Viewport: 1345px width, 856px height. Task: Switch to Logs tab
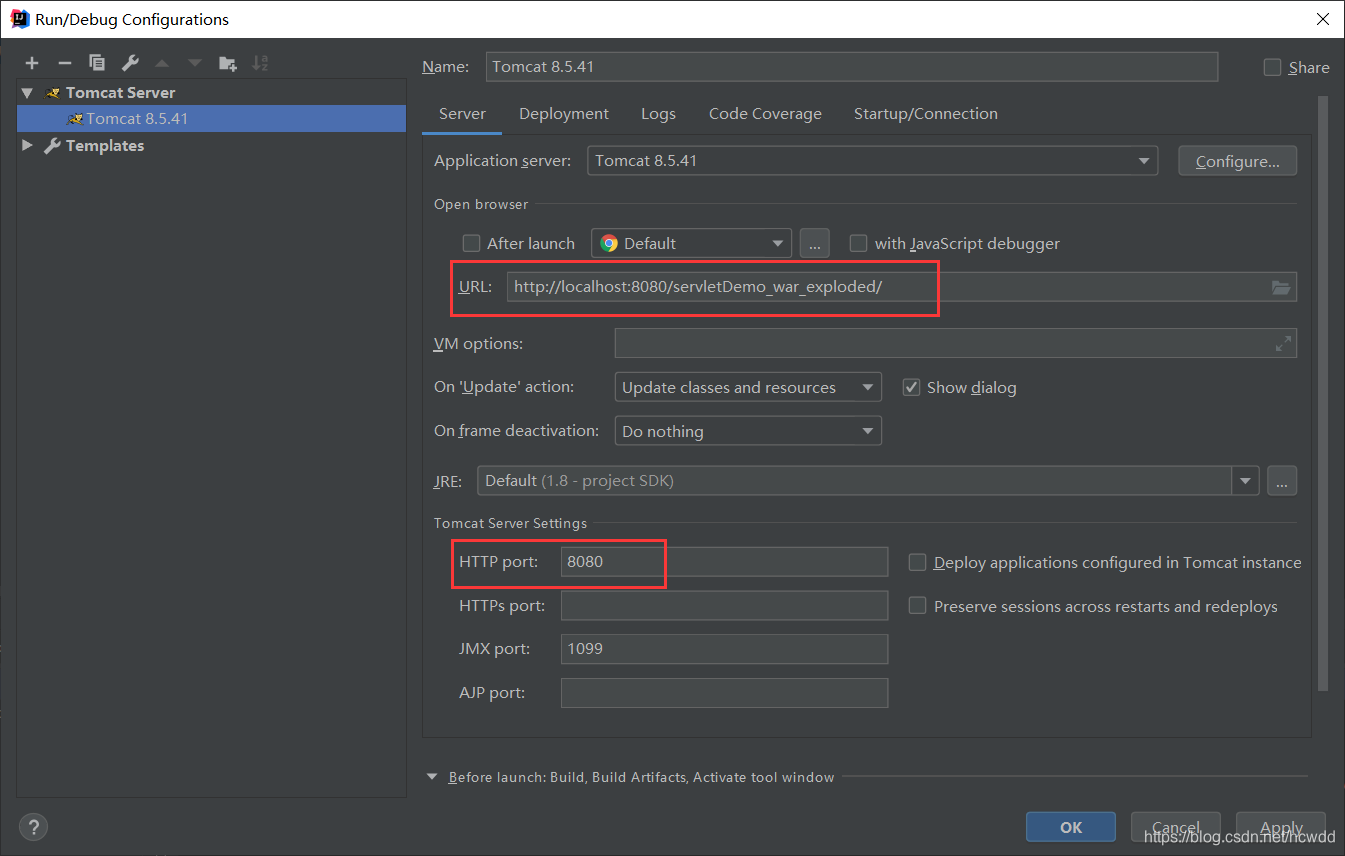[x=658, y=114]
